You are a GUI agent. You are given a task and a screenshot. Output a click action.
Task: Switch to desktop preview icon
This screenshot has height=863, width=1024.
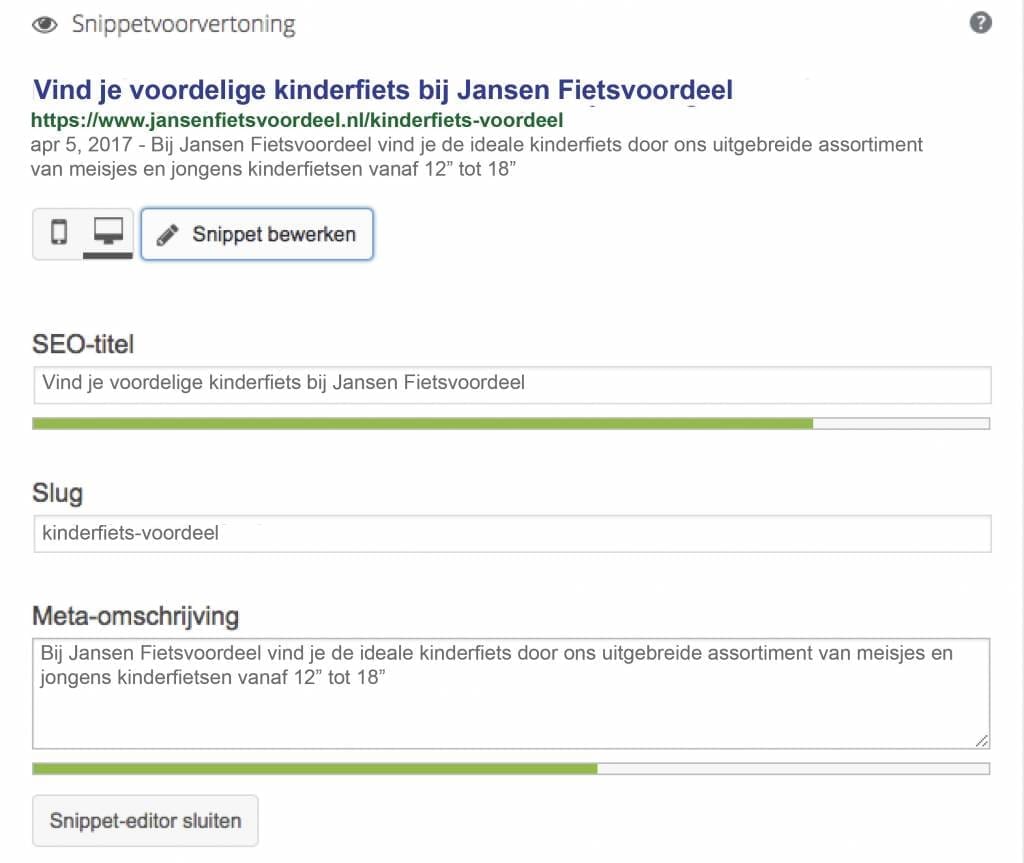(108, 233)
